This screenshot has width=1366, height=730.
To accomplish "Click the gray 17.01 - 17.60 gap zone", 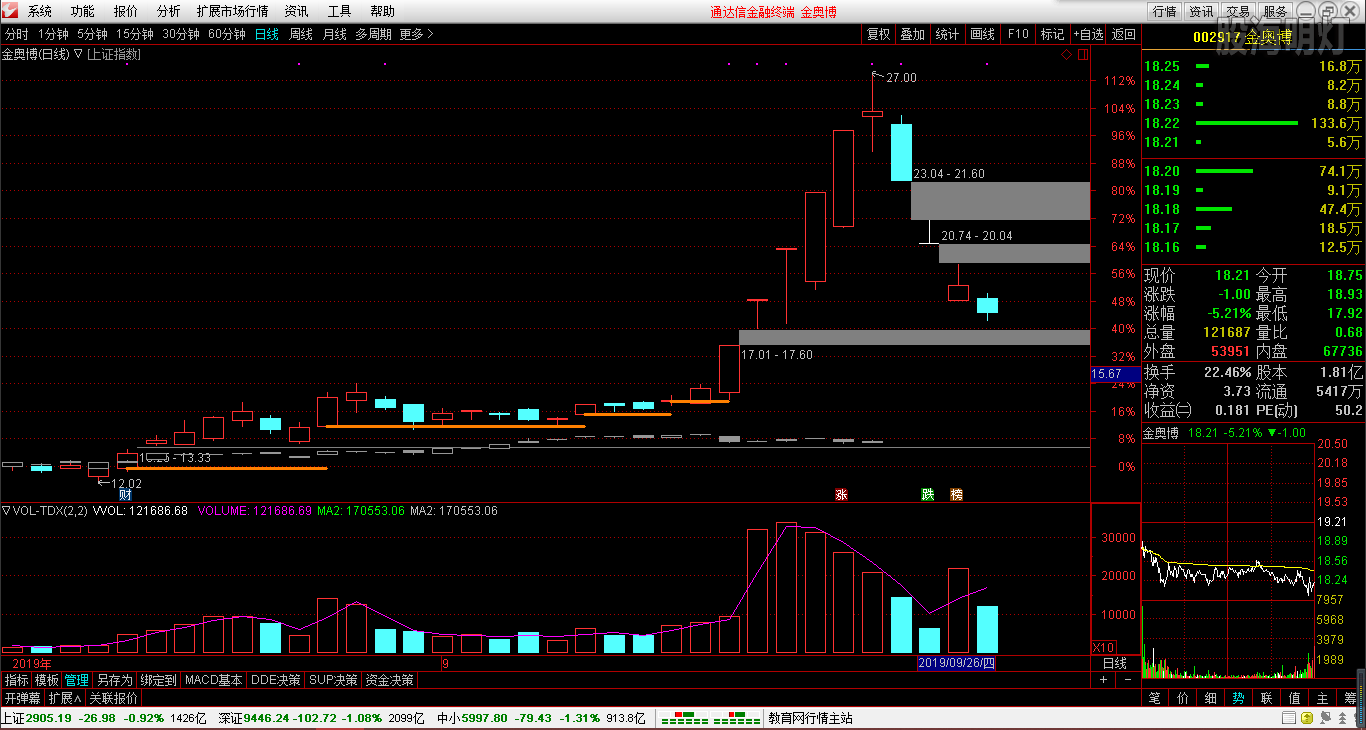I will pos(914,337).
